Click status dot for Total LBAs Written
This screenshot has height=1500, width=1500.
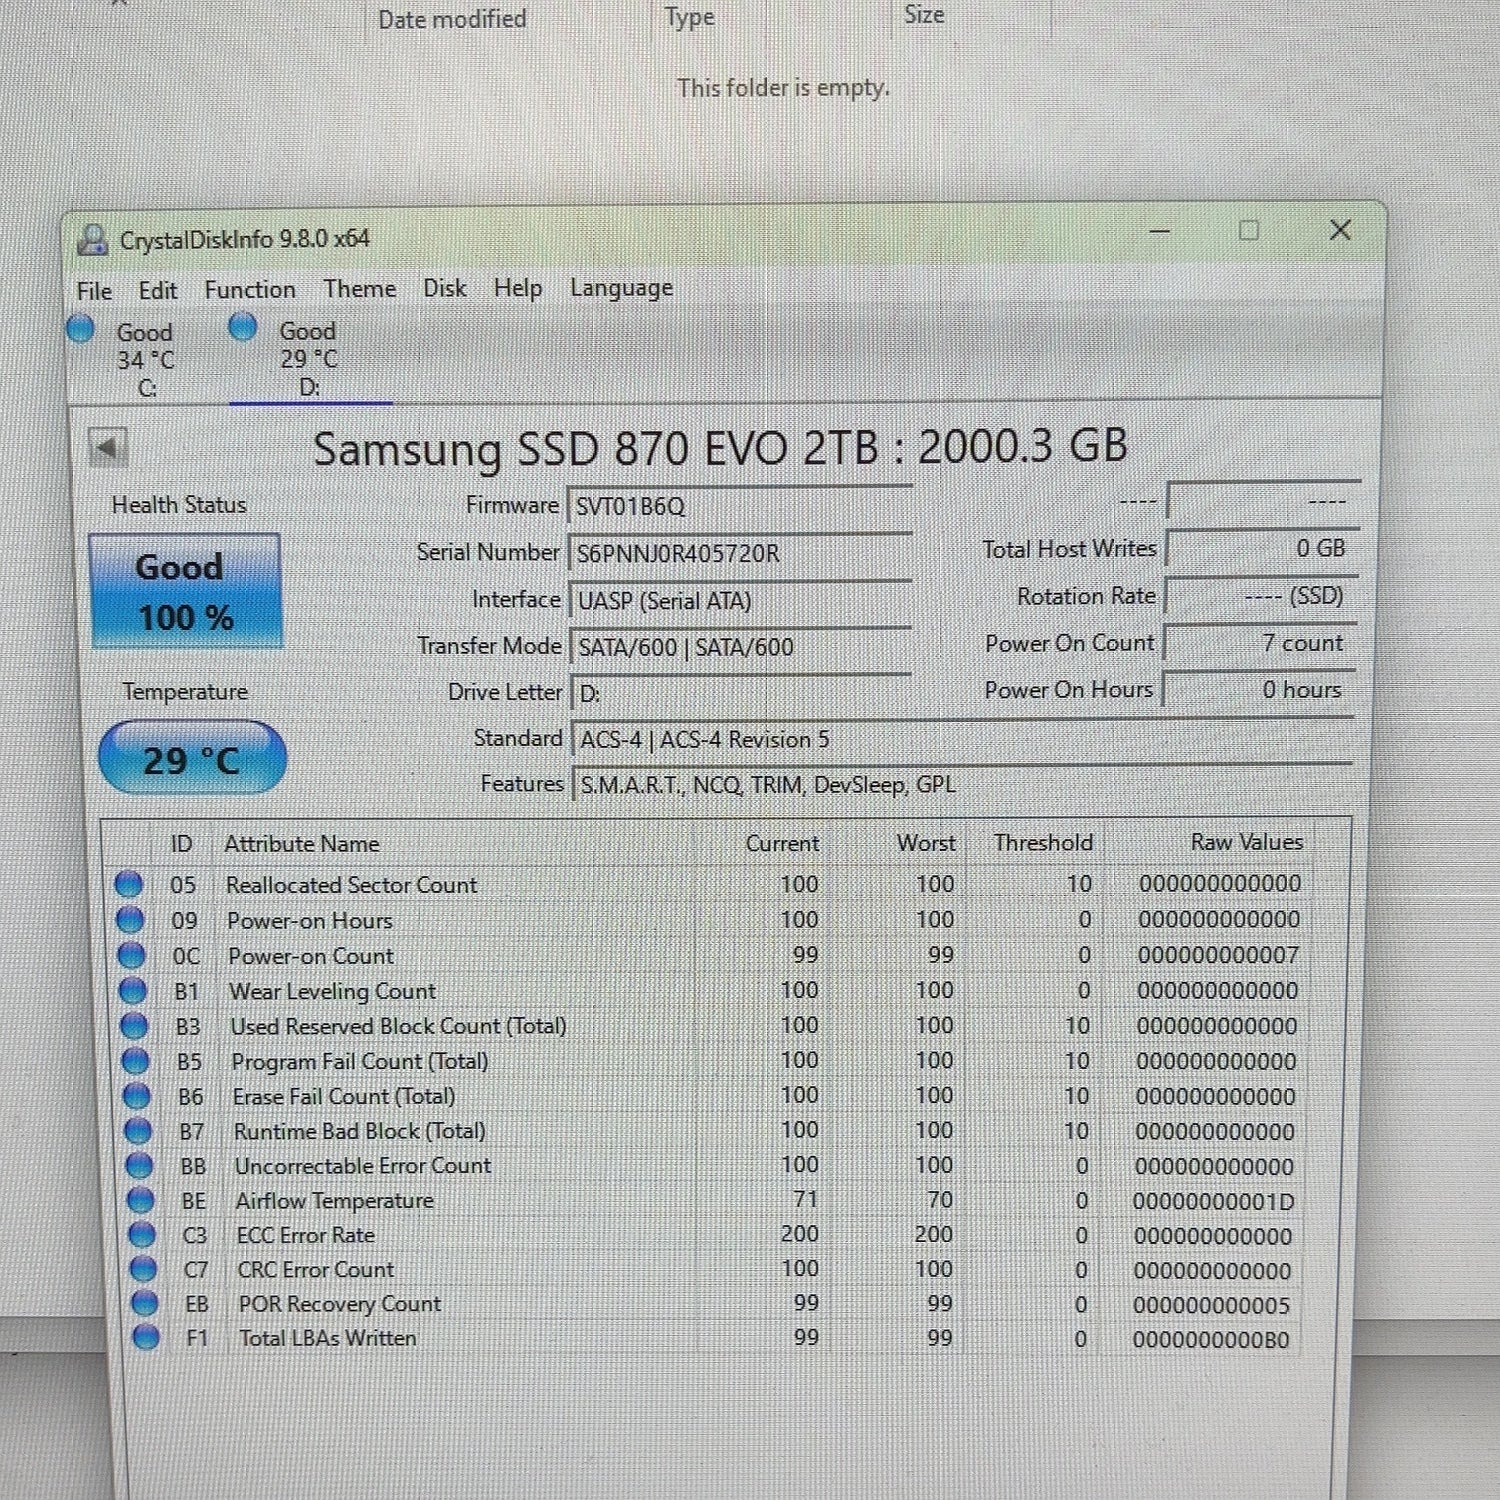point(146,1337)
